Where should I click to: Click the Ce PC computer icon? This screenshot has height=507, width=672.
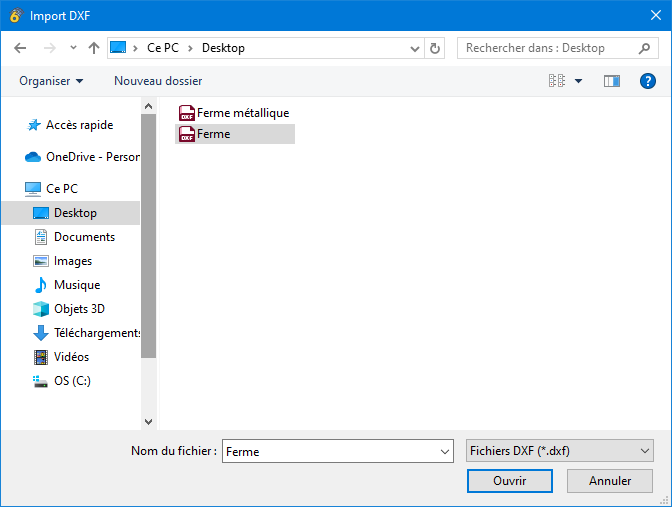tap(33, 189)
